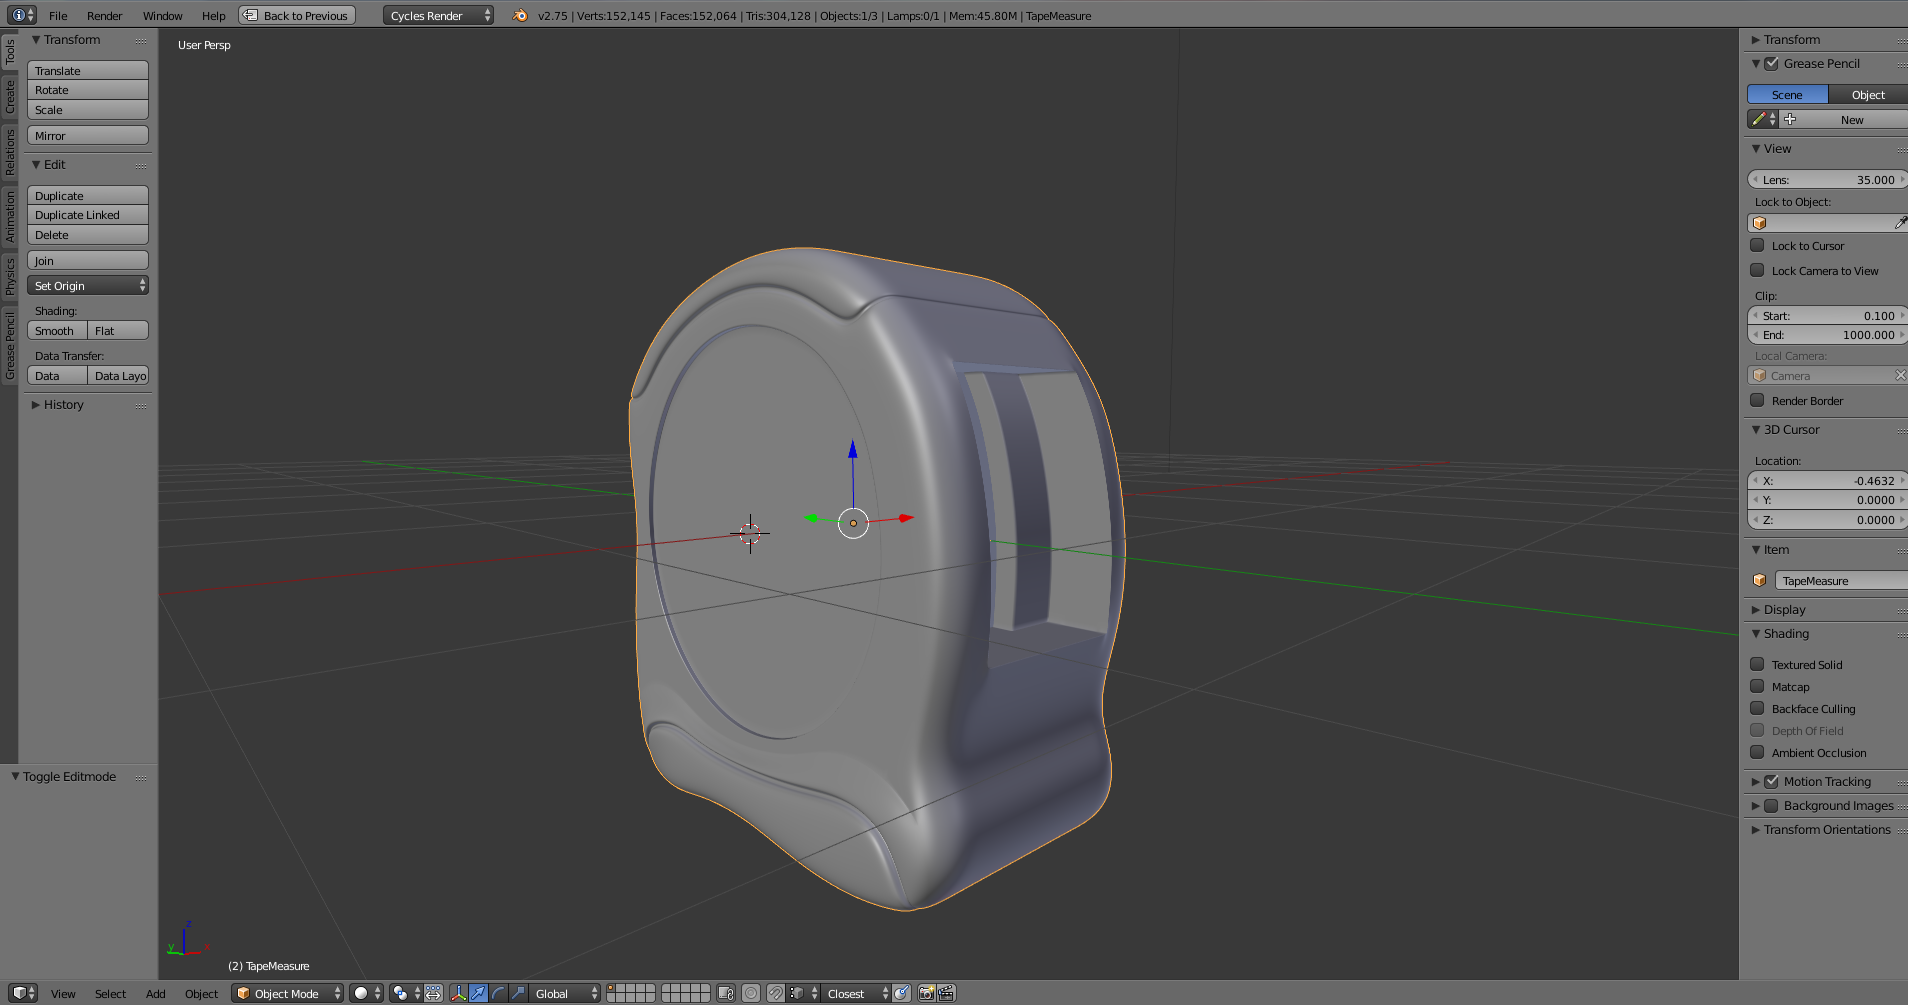The width and height of the screenshot is (1908, 1005).
Task: Open the info editor type selector icon
Action: (x=22, y=15)
